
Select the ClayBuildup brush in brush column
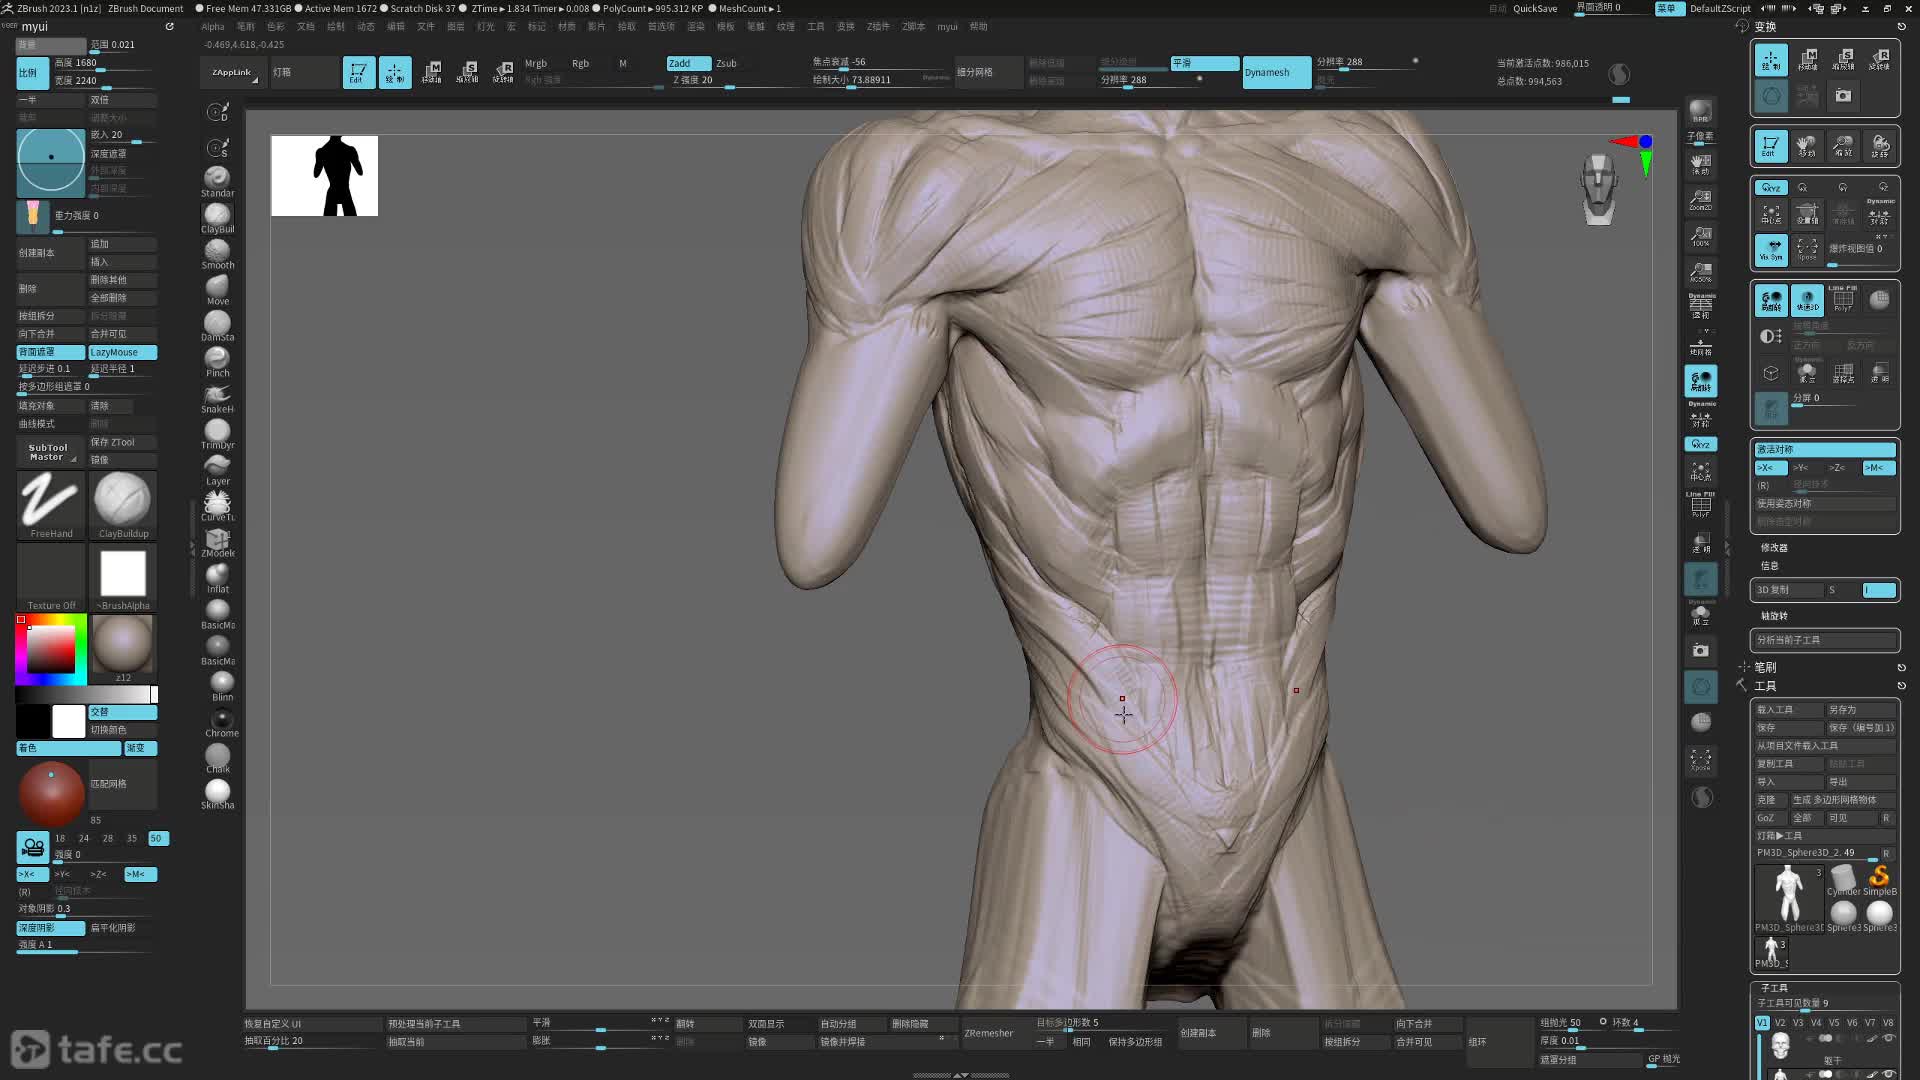click(217, 216)
